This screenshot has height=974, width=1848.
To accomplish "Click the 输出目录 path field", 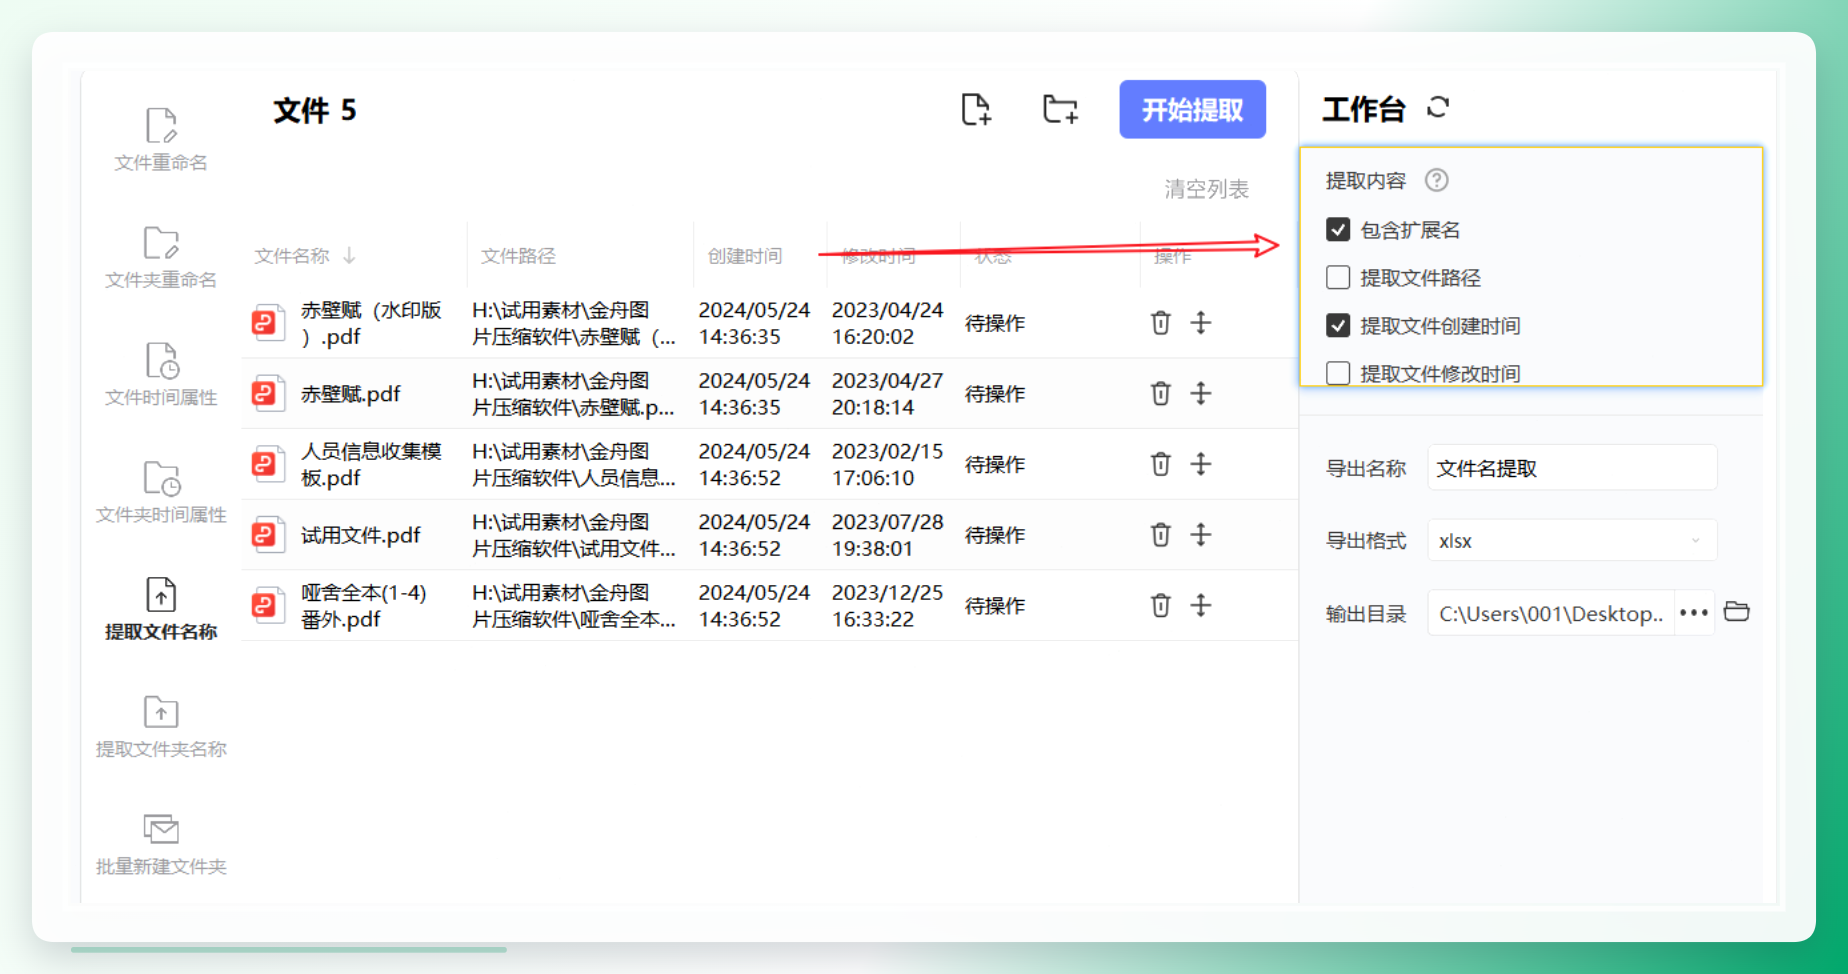I will pyautogui.click(x=1551, y=614).
